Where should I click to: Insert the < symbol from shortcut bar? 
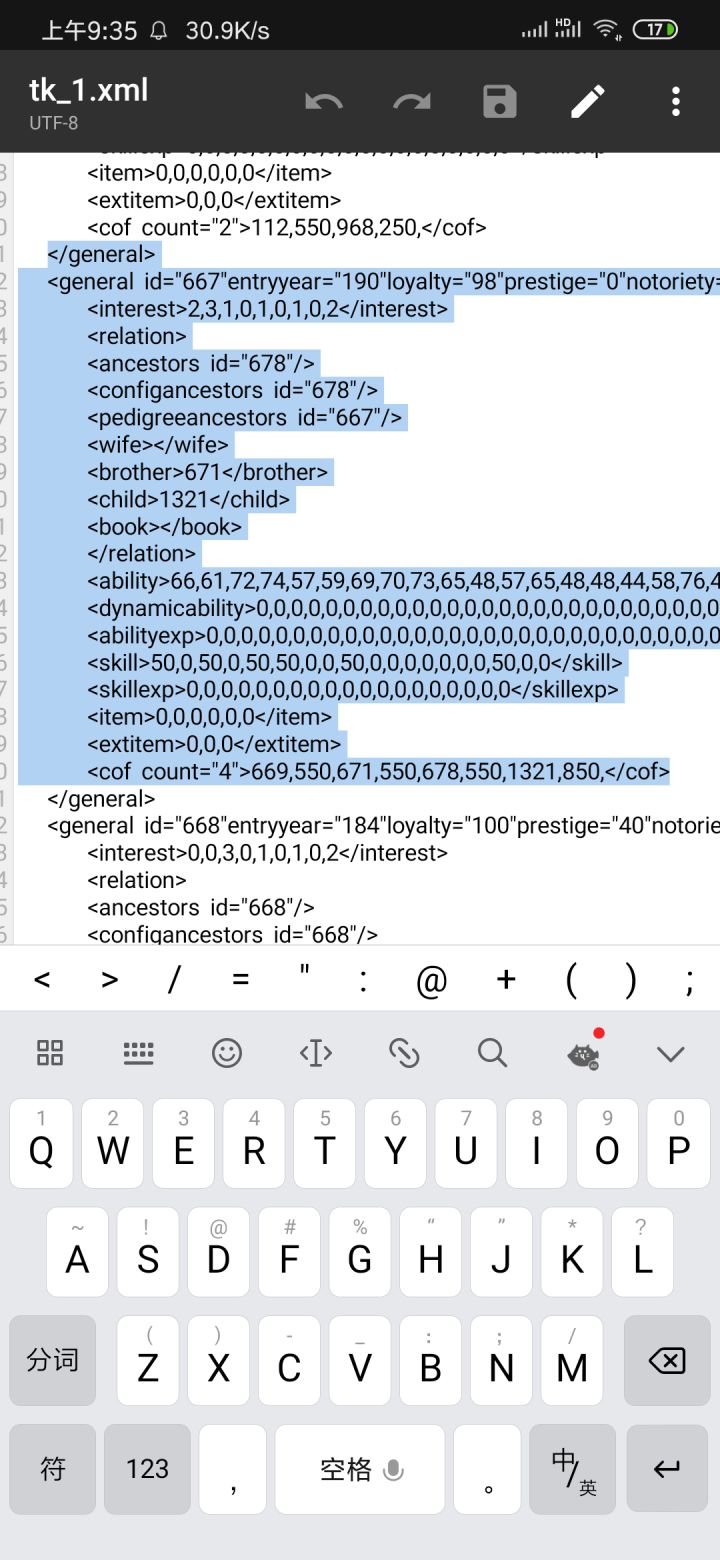point(42,980)
